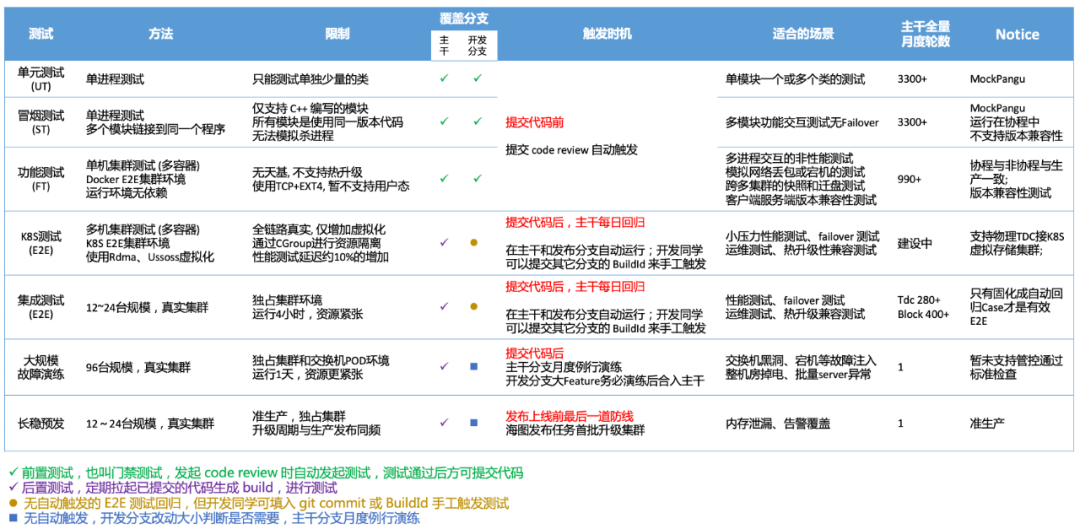Click the Docker E2E集群环境 text

tap(135, 179)
